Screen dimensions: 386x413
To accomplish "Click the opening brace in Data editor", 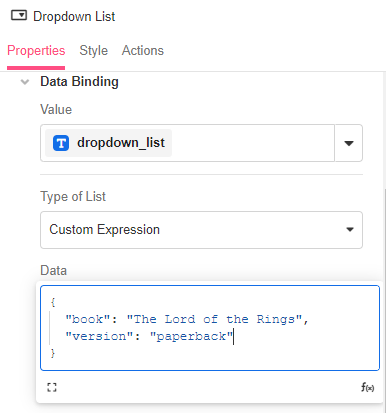I will pos(52,303).
